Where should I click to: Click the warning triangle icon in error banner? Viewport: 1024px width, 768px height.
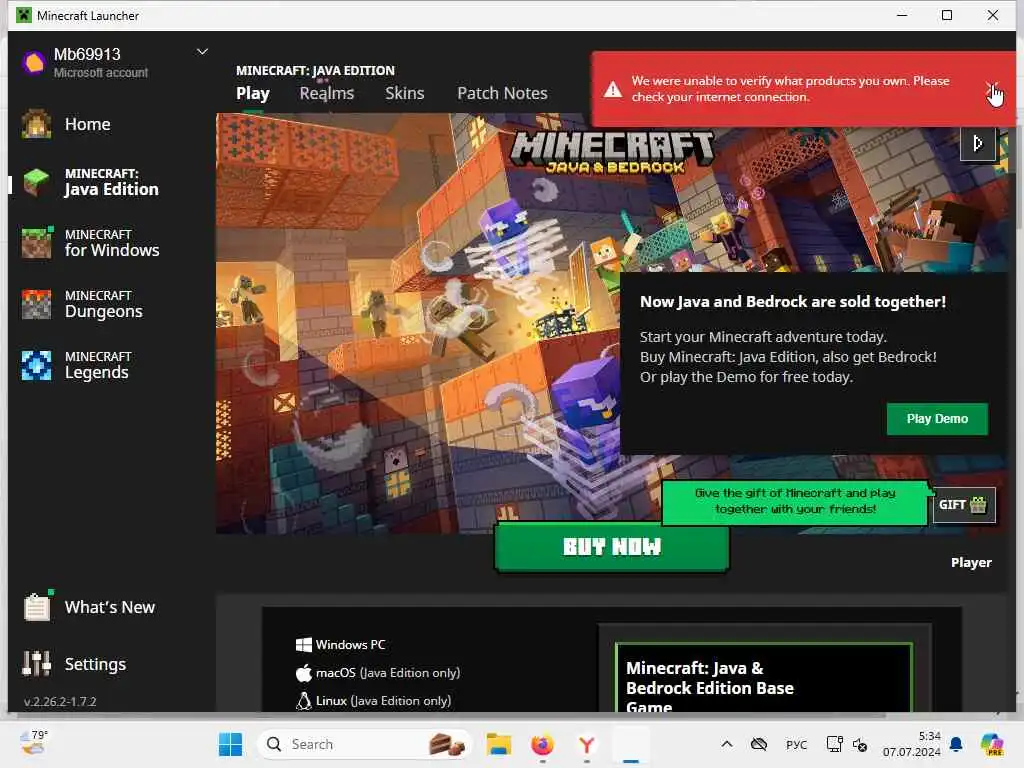coord(613,89)
